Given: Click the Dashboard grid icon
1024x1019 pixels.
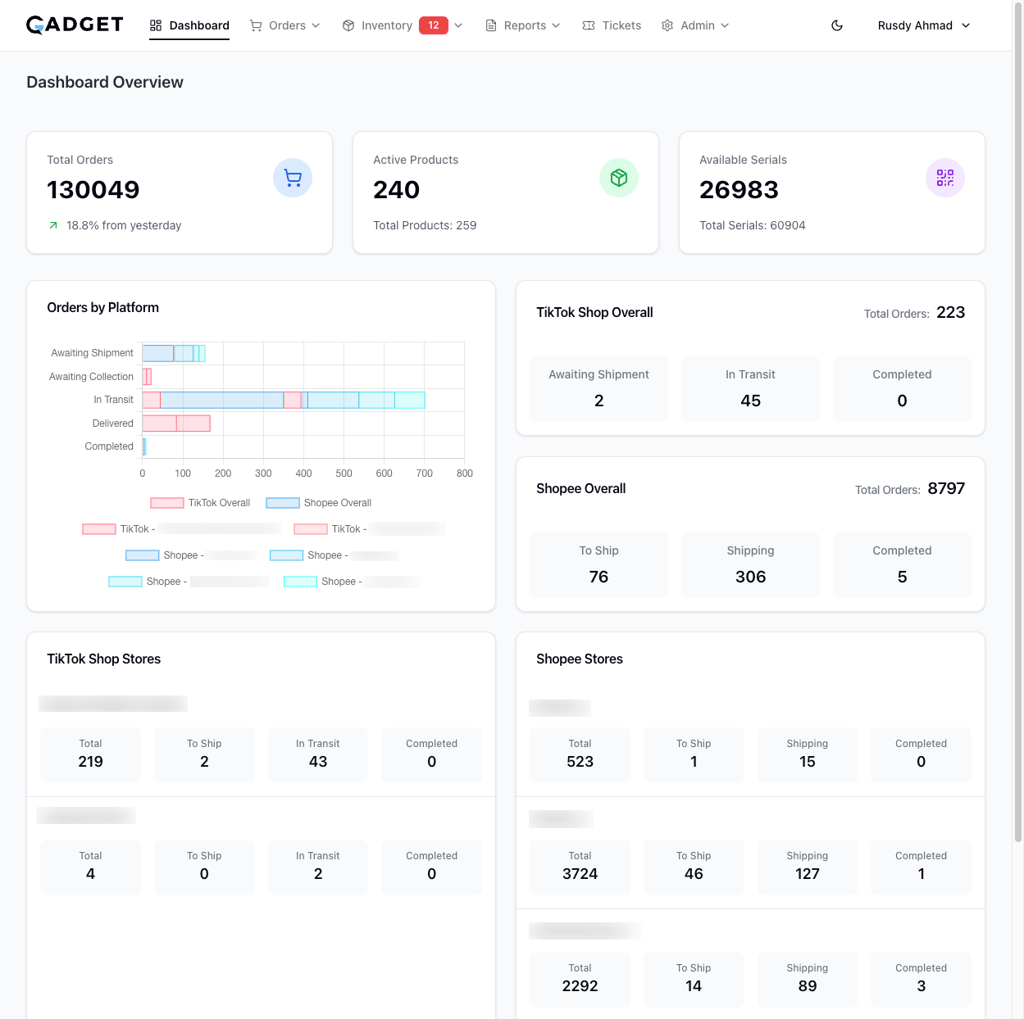Looking at the screenshot, I should coord(155,25).
